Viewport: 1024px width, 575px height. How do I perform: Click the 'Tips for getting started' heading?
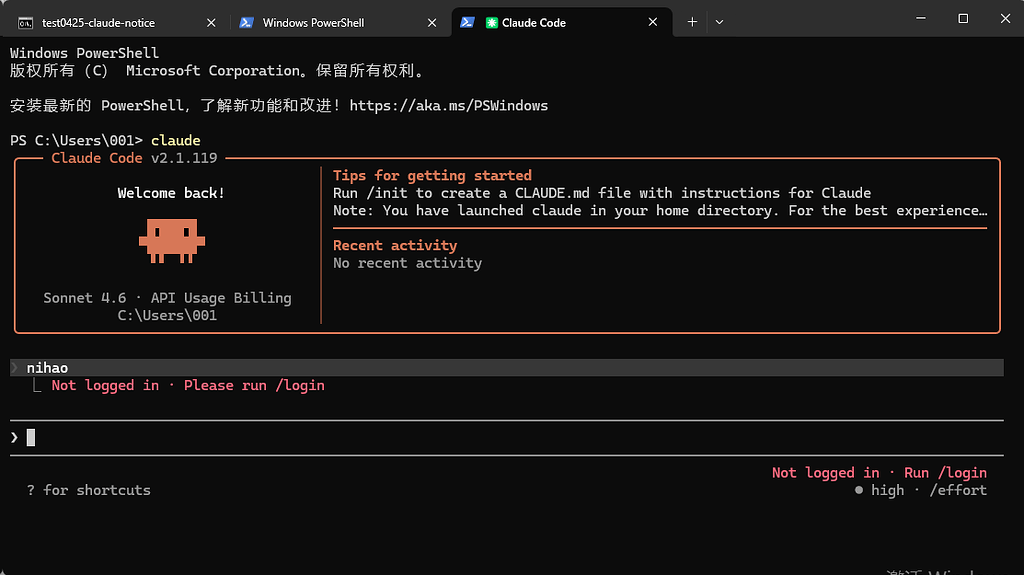(432, 175)
